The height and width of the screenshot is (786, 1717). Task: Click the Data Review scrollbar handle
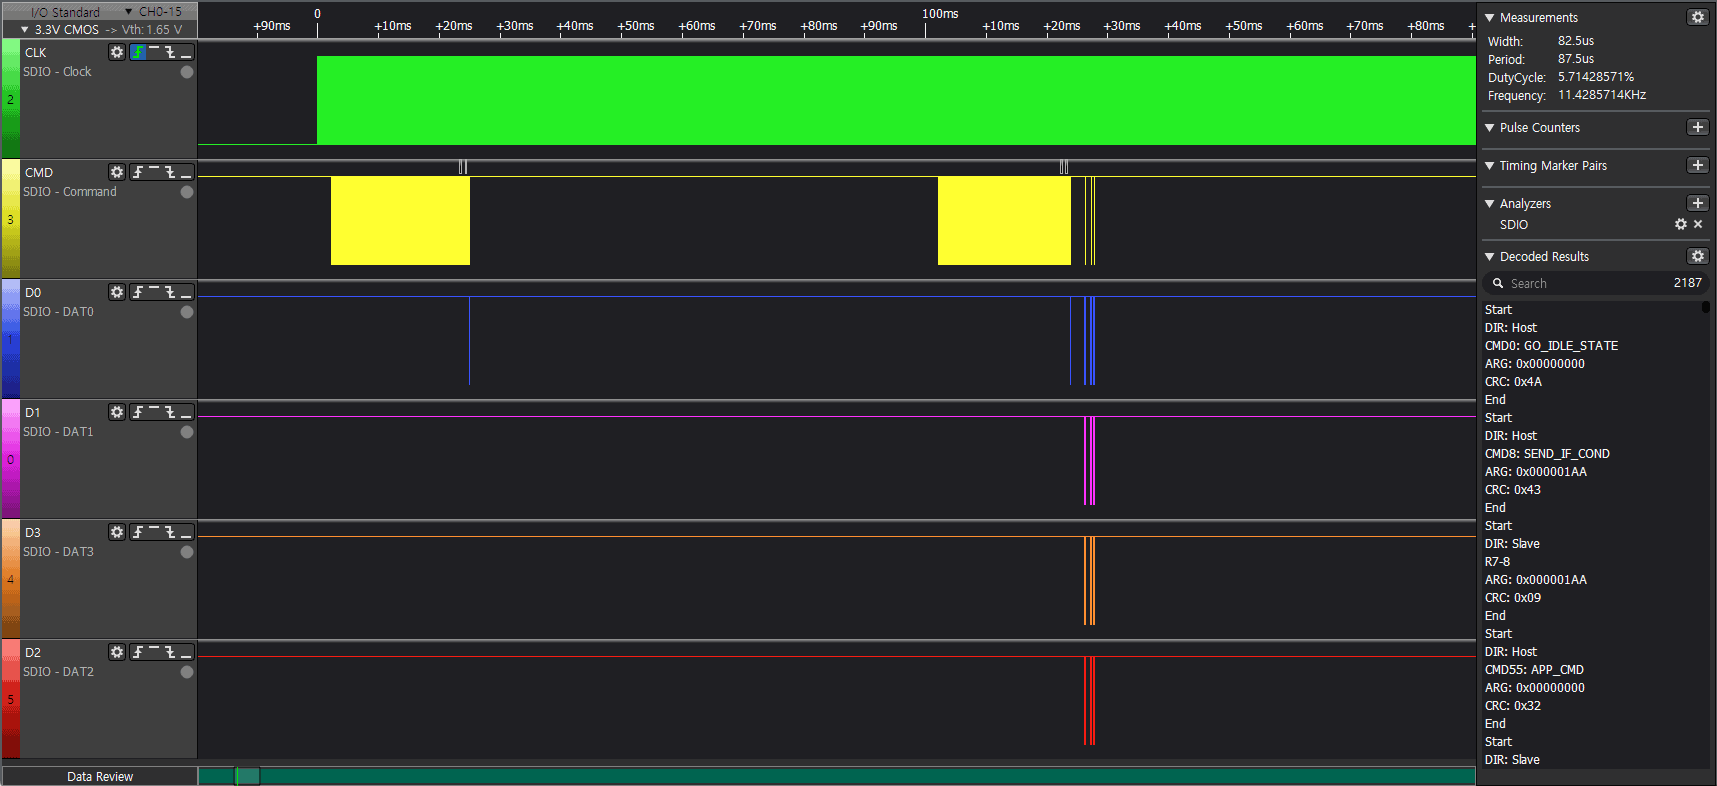tap(247, 776)
